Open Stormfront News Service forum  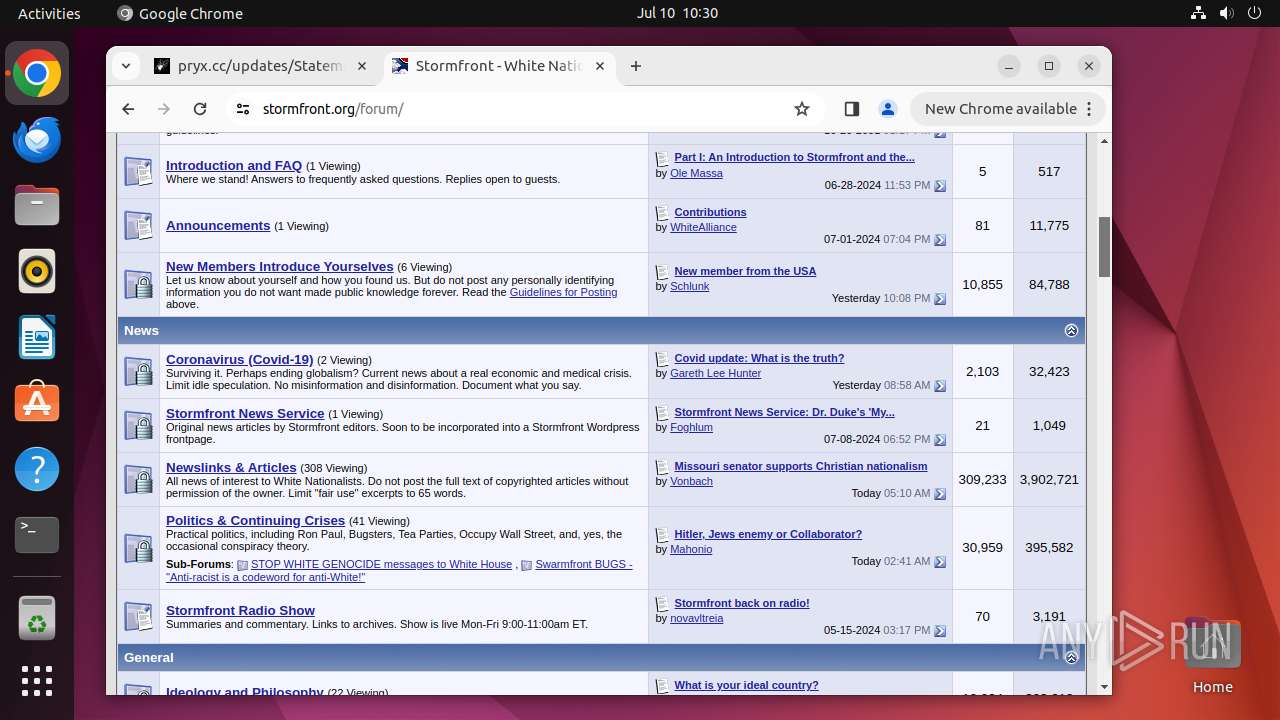pyautogui.click(x=245, y=414)
